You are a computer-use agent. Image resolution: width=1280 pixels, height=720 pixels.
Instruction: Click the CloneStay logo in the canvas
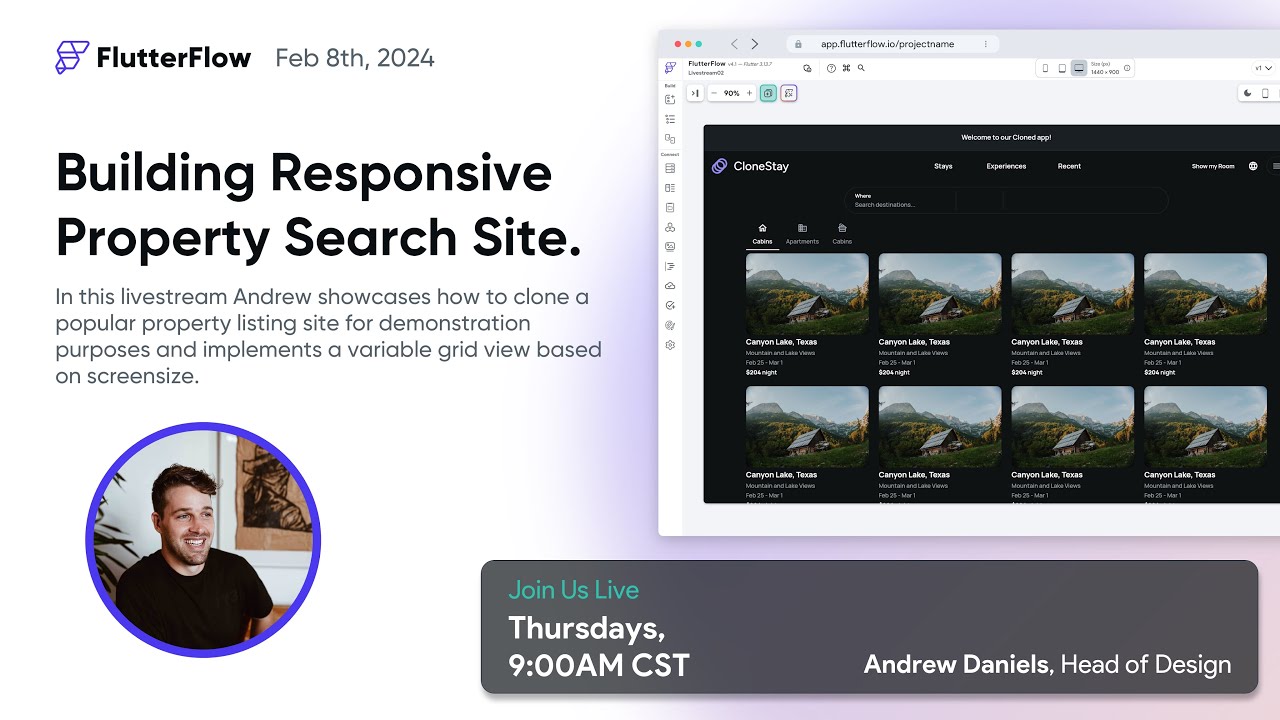750,166
